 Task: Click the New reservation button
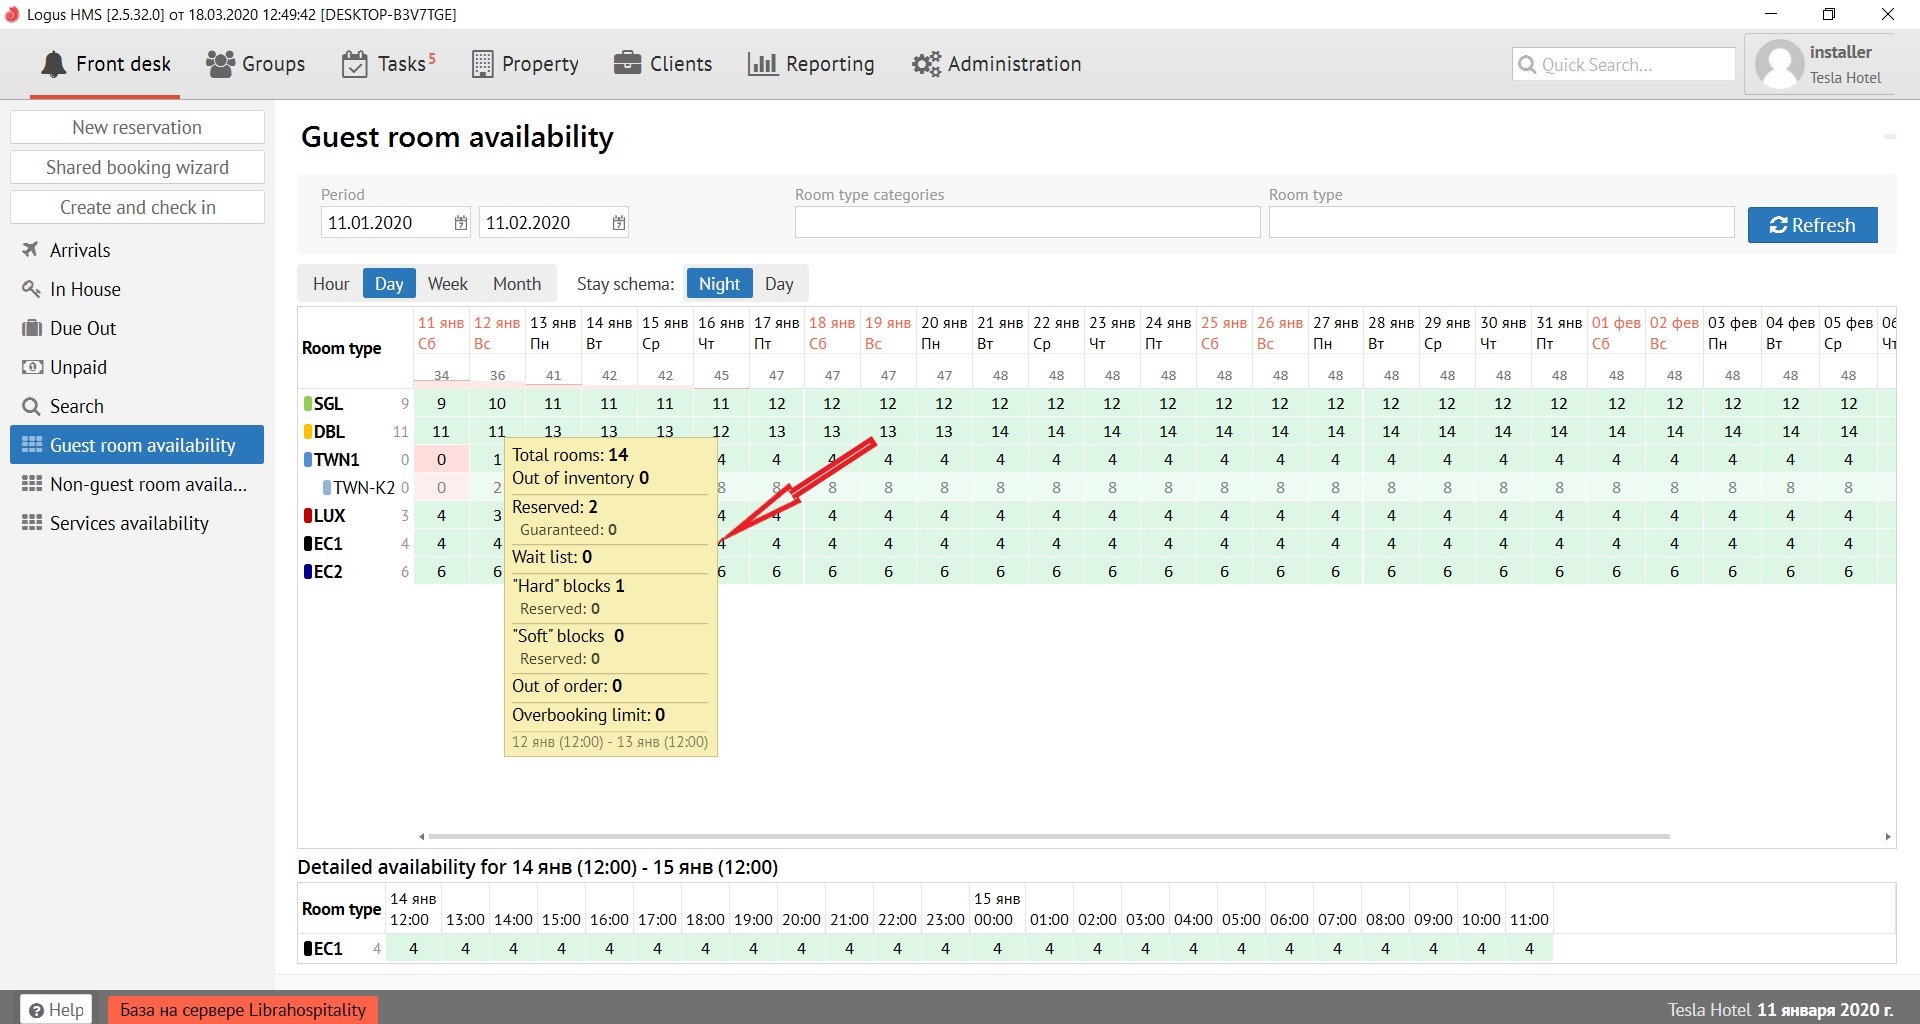click(137, 127)
